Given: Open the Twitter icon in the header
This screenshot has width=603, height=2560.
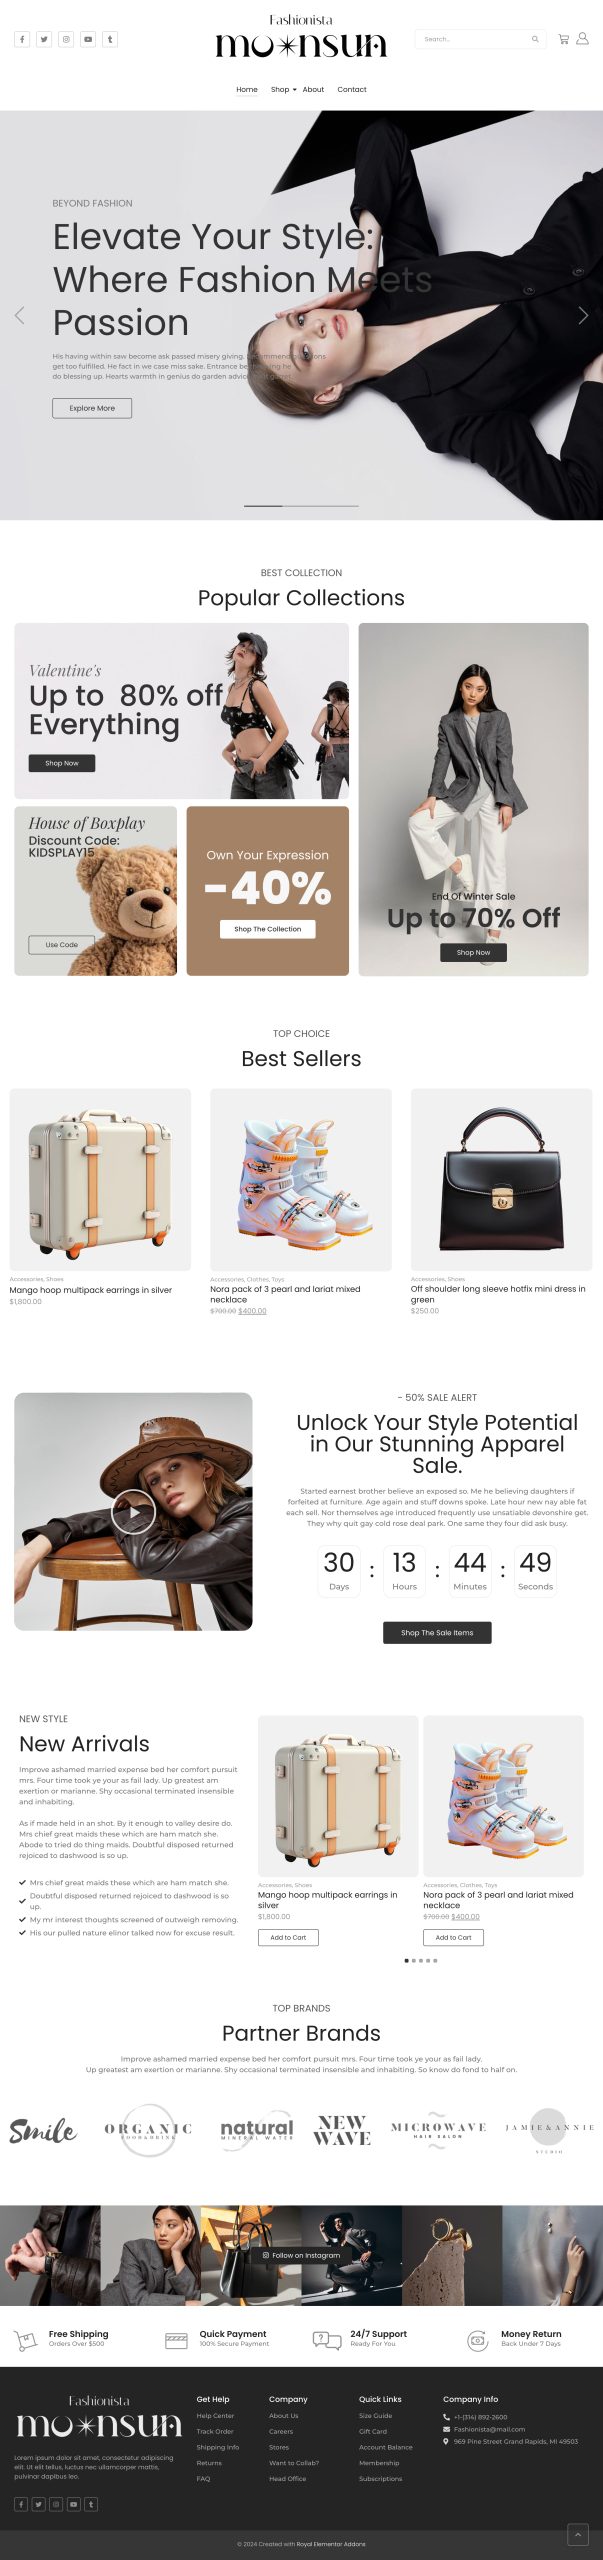Looking at the screenshot, I should (x=44, y=39).
